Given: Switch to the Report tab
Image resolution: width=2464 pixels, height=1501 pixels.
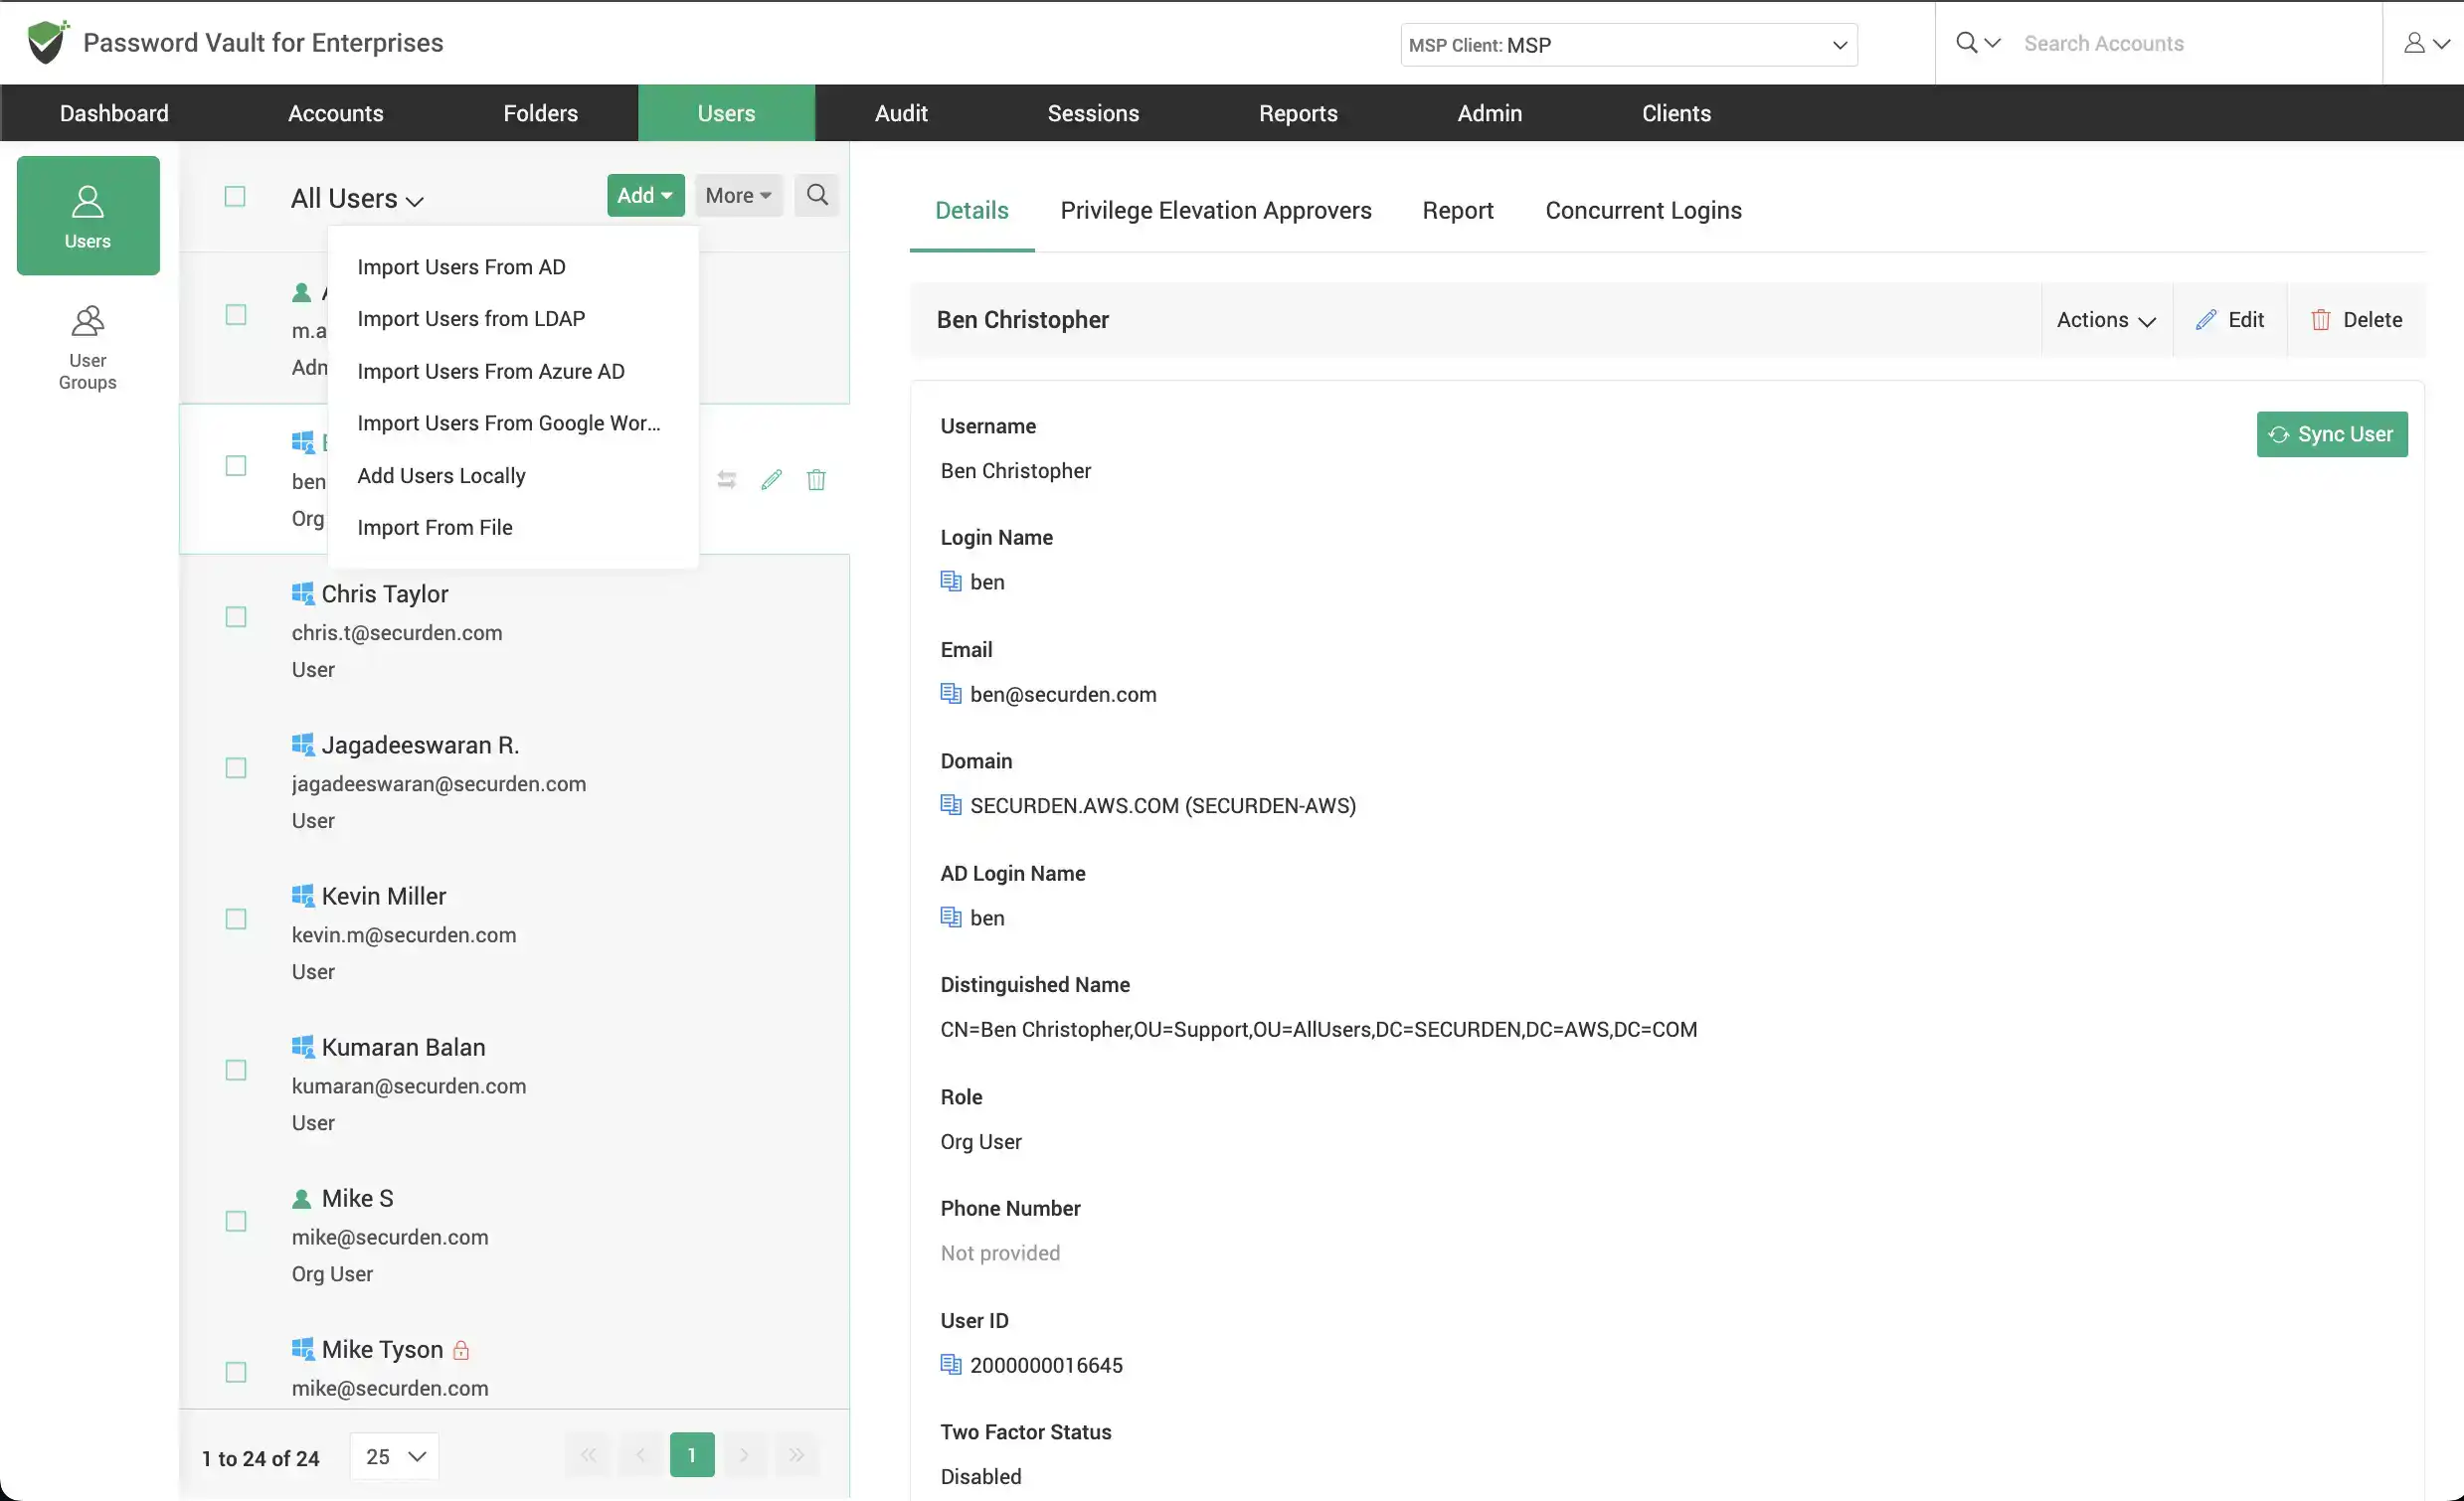Looking at the screenshot, I should click(x=1457, y=210).
